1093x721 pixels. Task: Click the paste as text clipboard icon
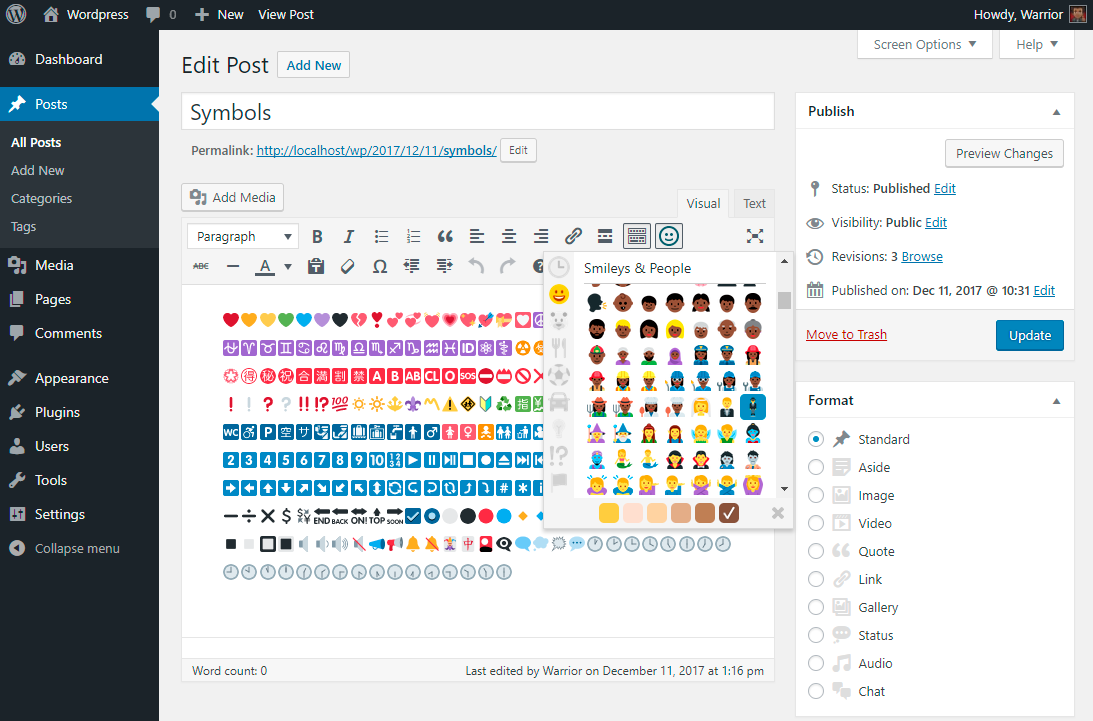tap(316, 266)
